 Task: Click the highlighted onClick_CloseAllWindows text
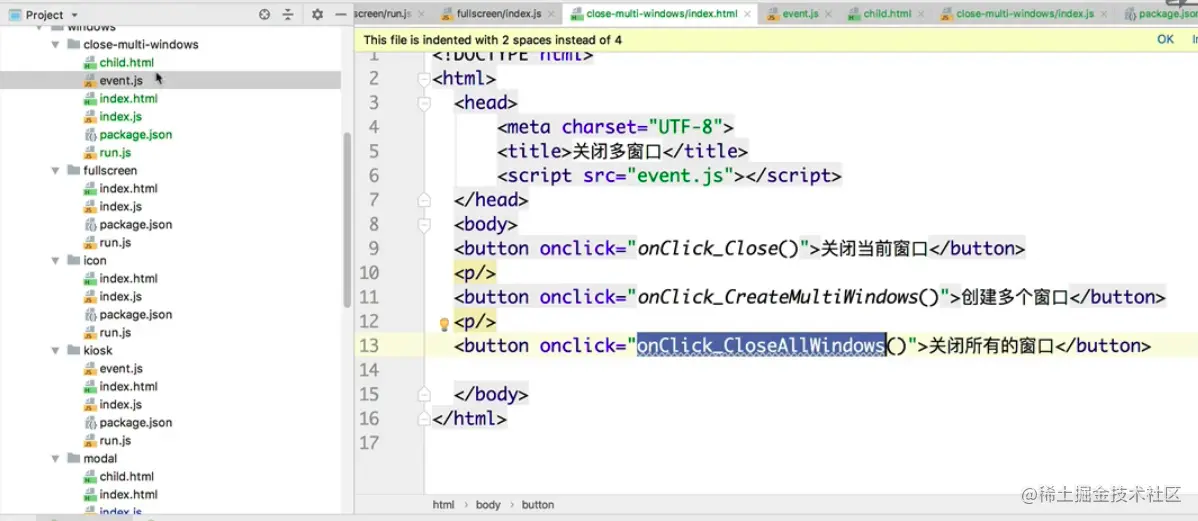(761, 345)
